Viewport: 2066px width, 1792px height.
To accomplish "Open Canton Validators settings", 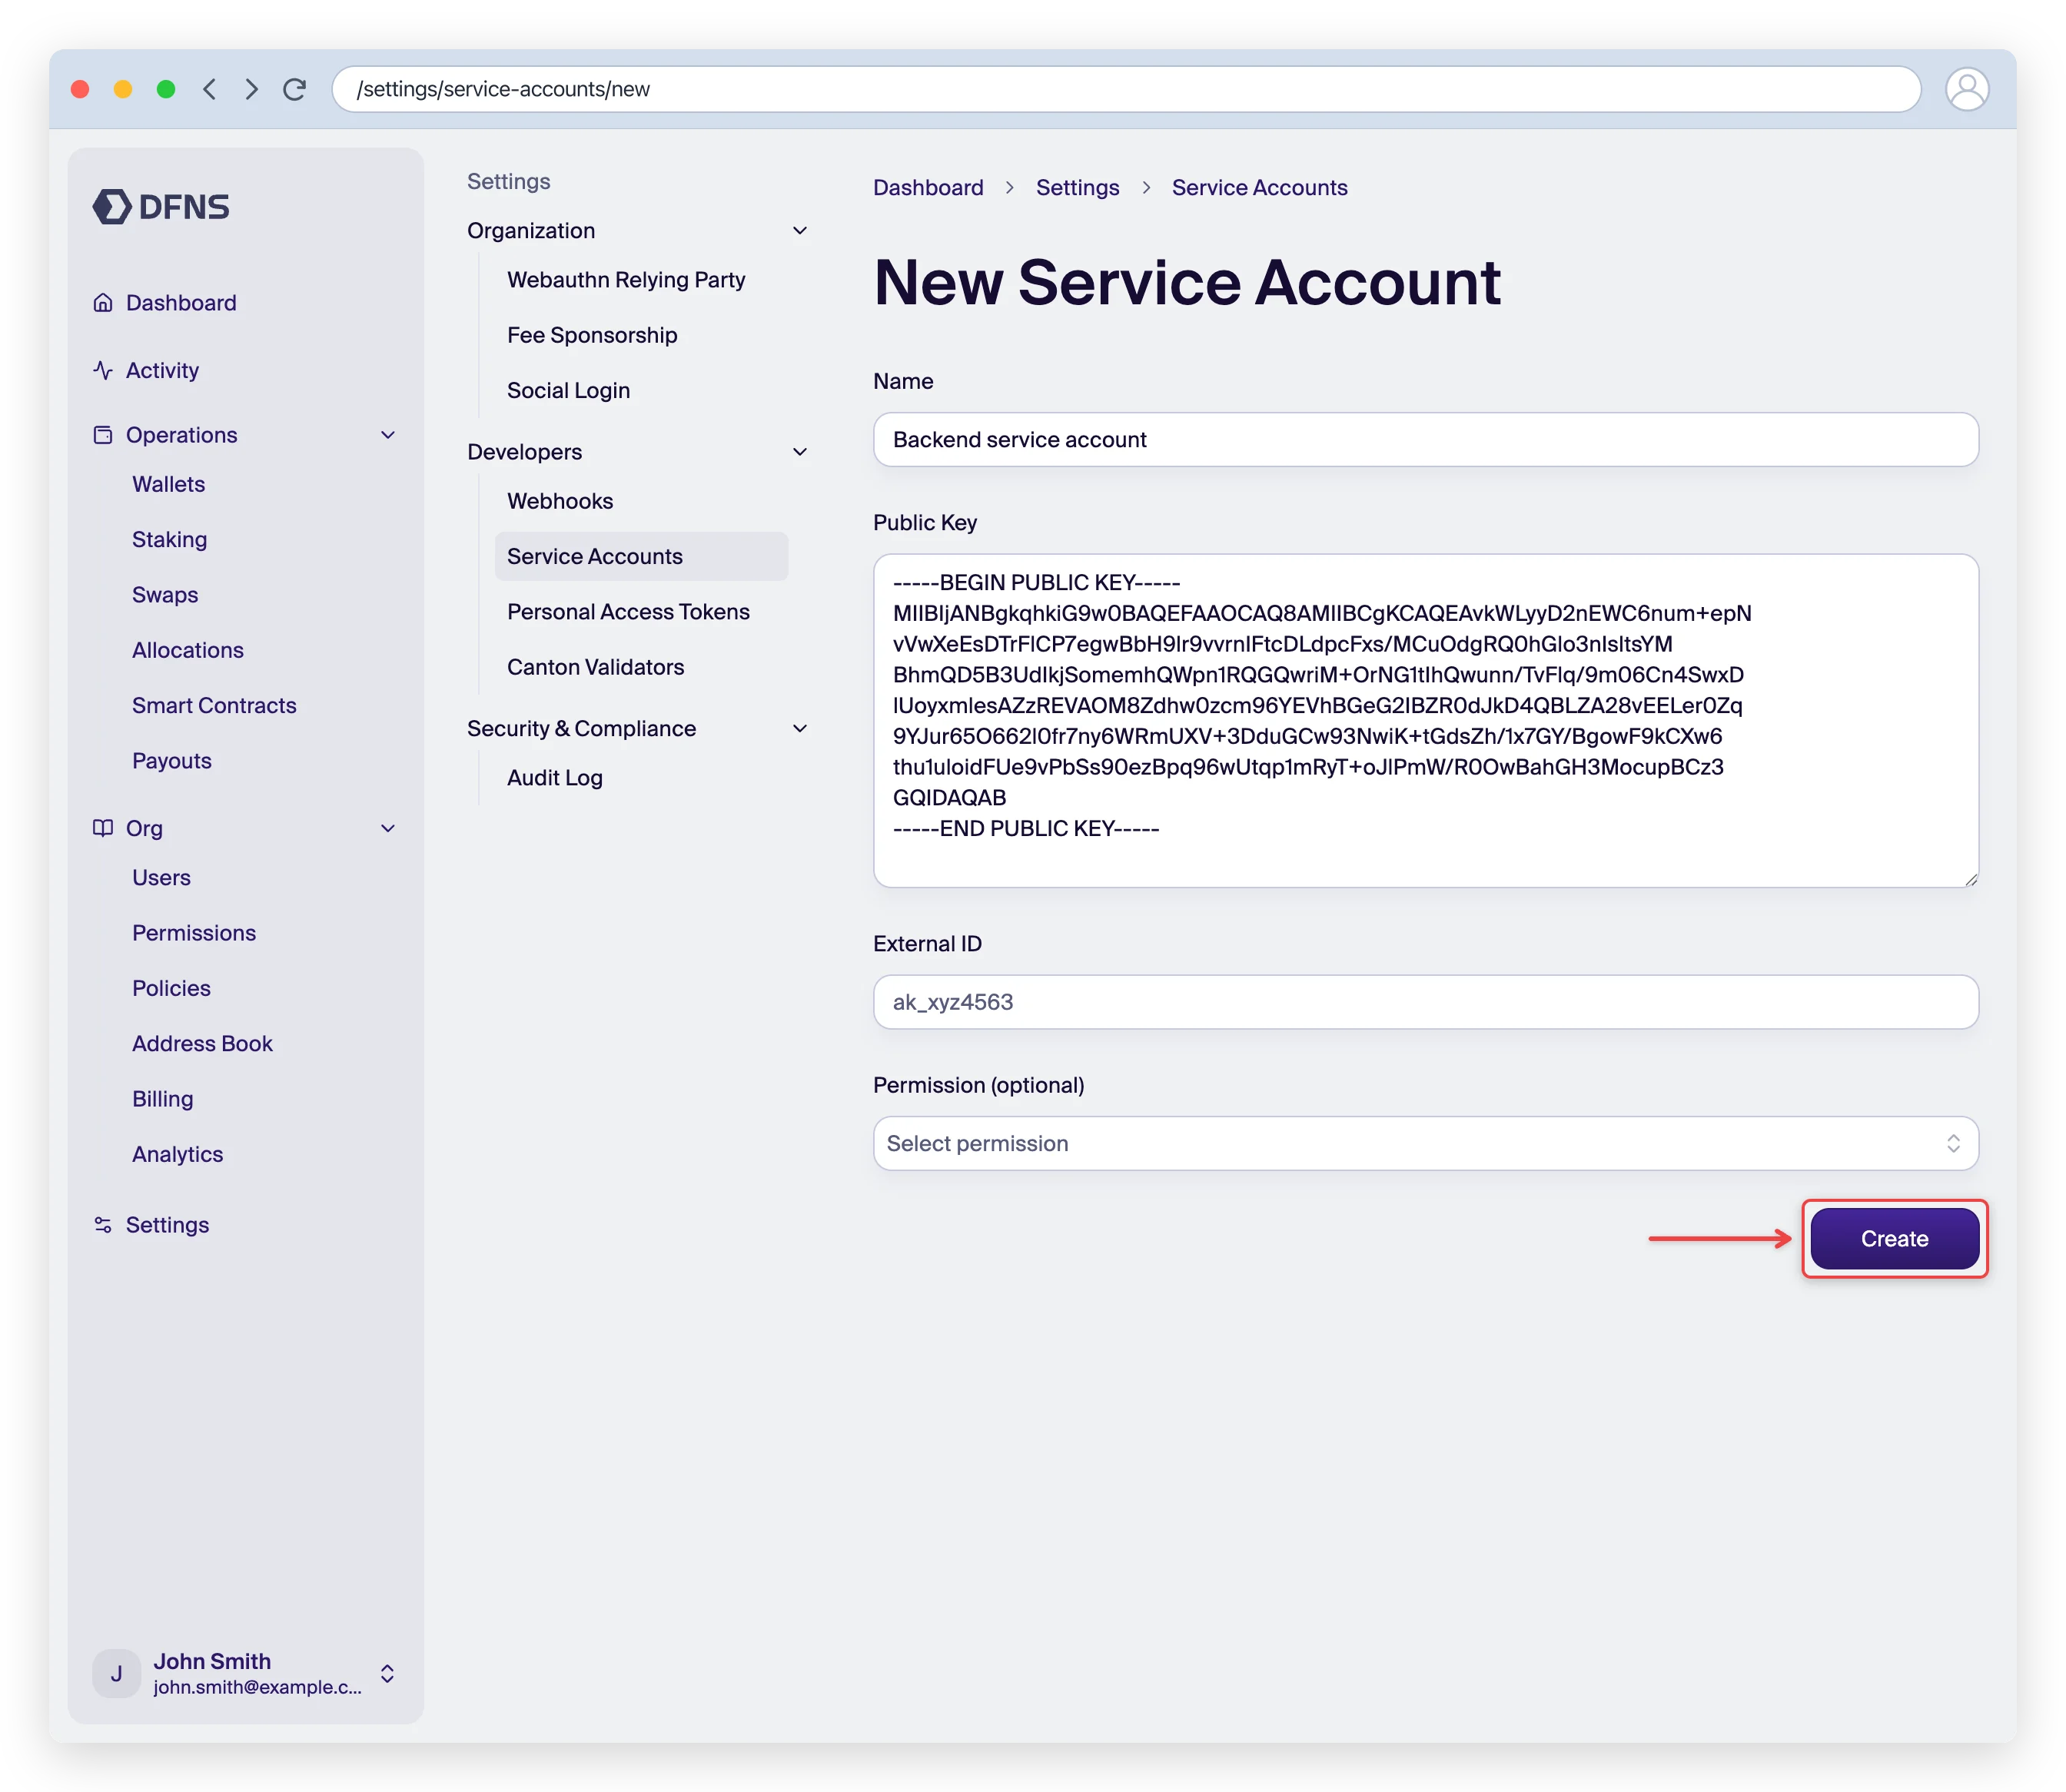I will pos(596,667).
